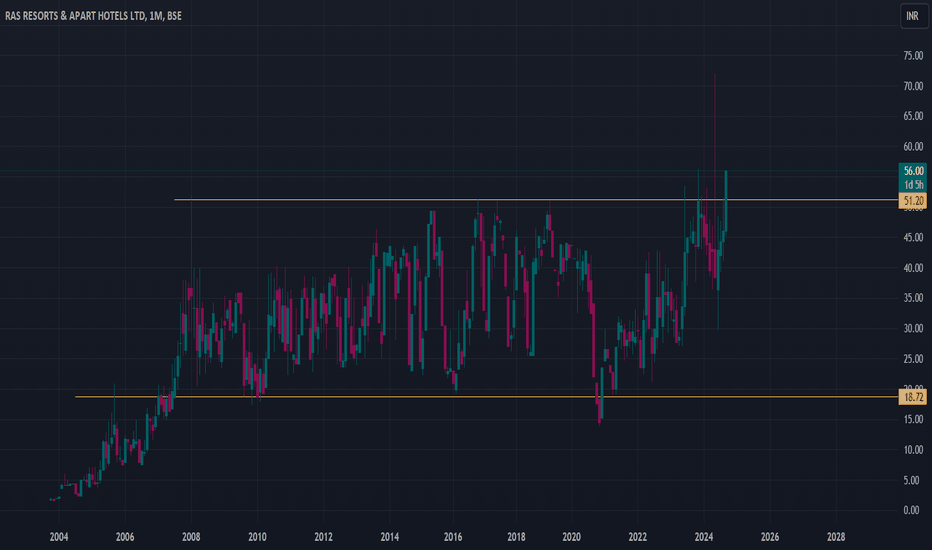Click the 51.20 resistance line price label
The image size is (932, 550).
click(x=912, y=201)
